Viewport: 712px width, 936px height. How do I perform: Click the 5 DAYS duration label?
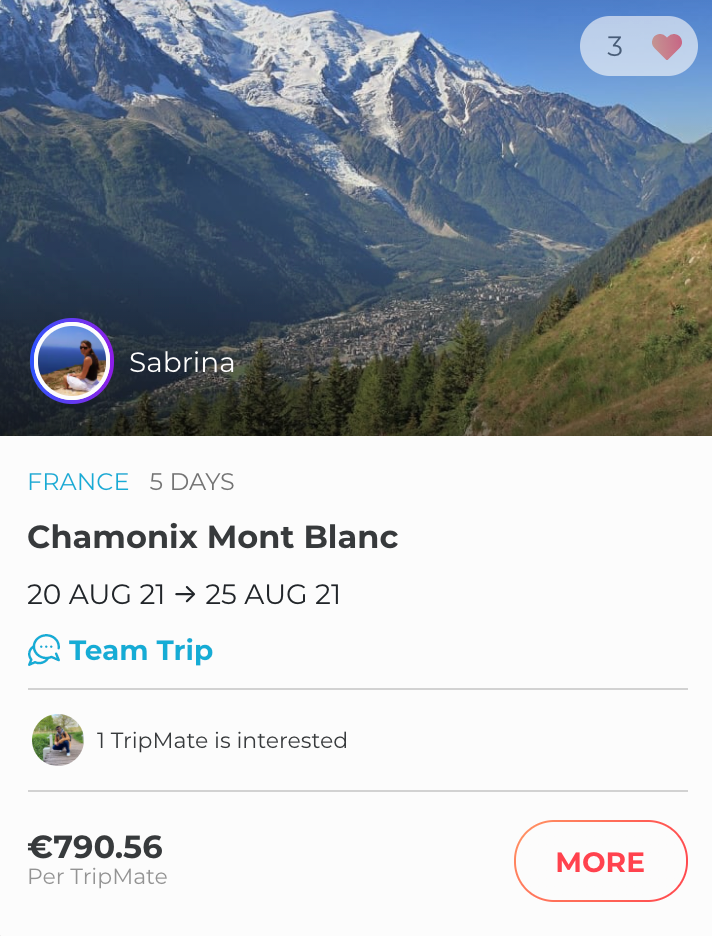[x=192, y=482]
